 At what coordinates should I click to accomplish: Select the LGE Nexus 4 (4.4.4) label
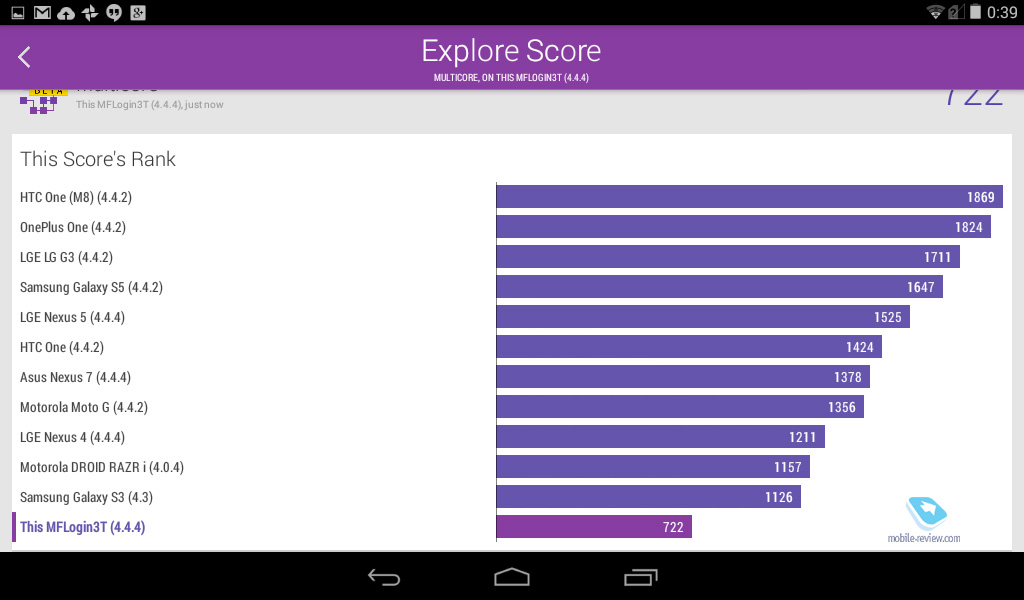(x=72, y=437)
